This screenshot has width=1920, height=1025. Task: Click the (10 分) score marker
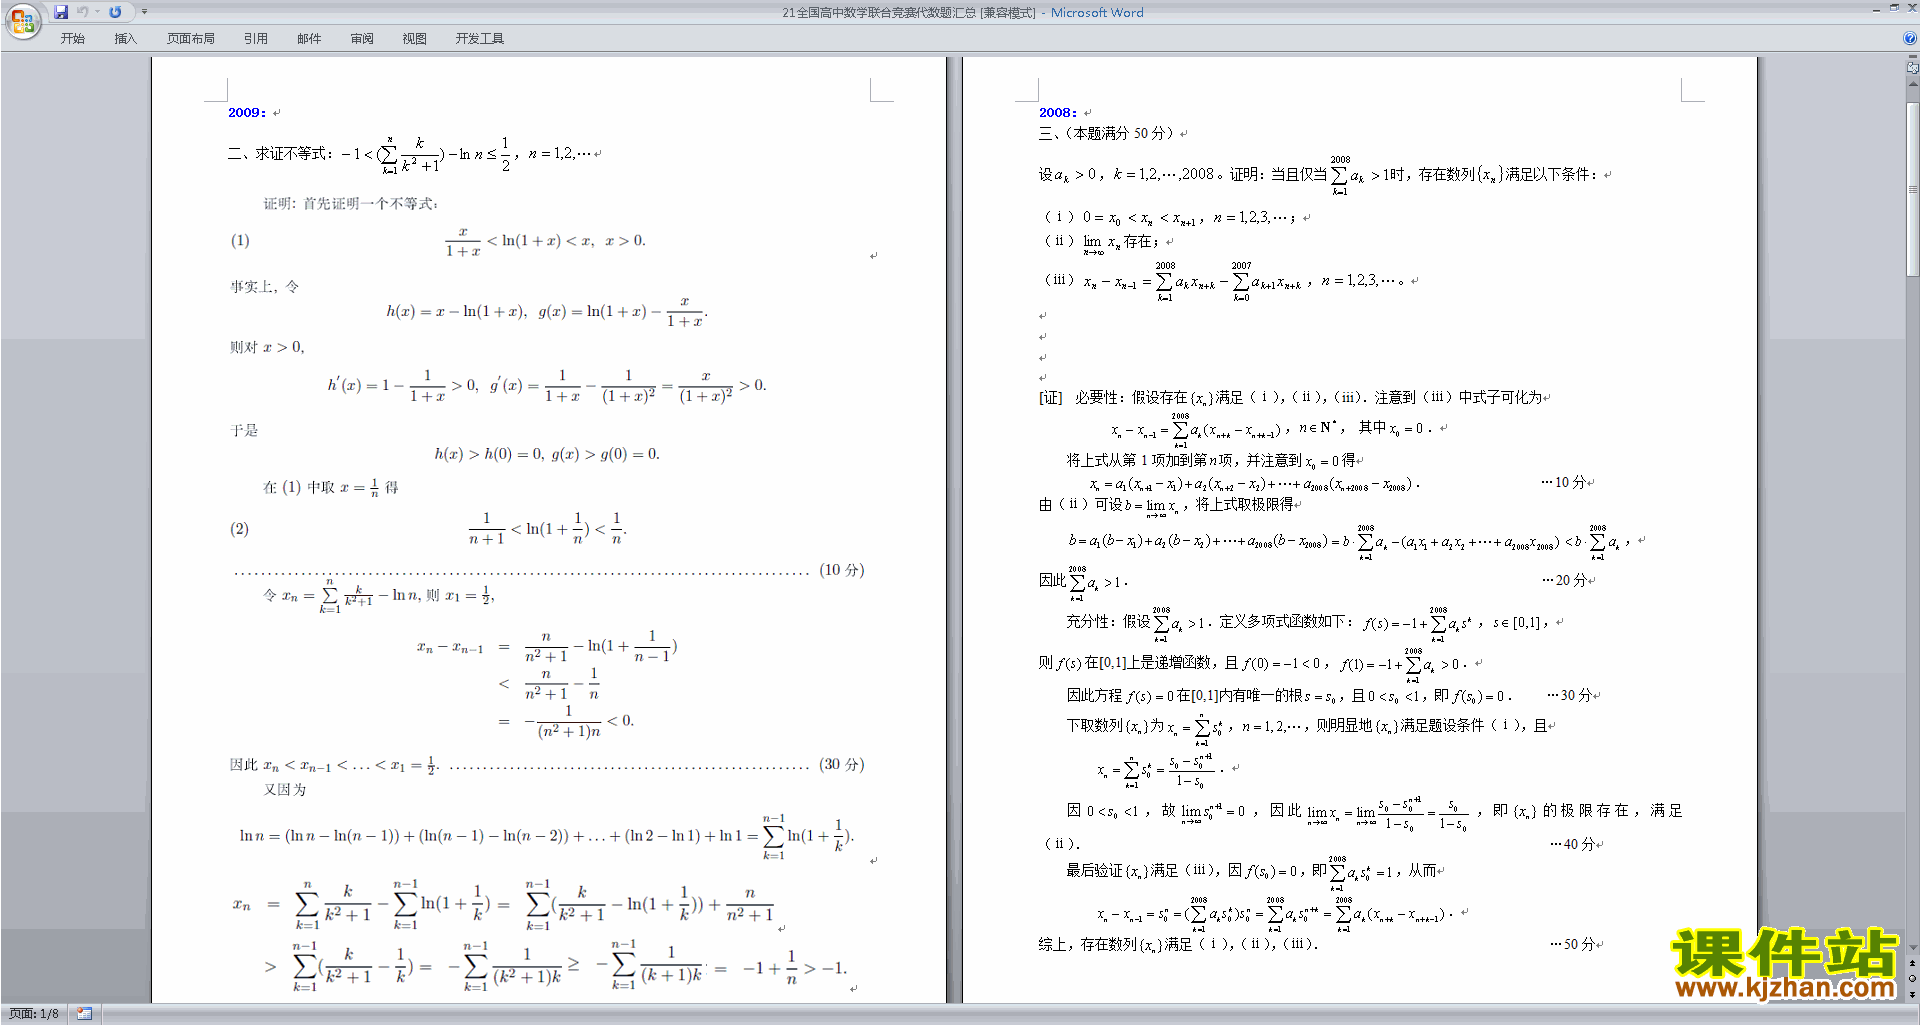(842, 570)
